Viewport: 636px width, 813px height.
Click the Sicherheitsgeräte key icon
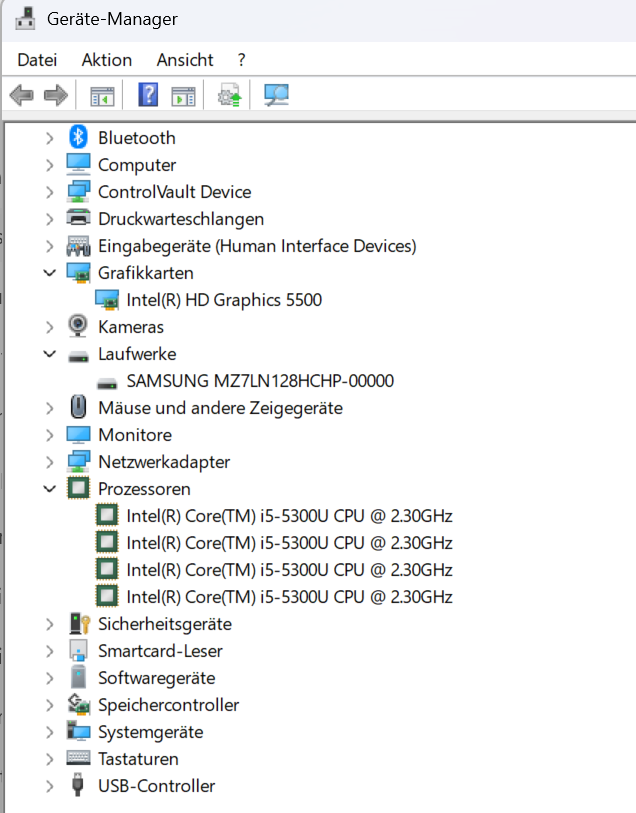click(79, 624)
